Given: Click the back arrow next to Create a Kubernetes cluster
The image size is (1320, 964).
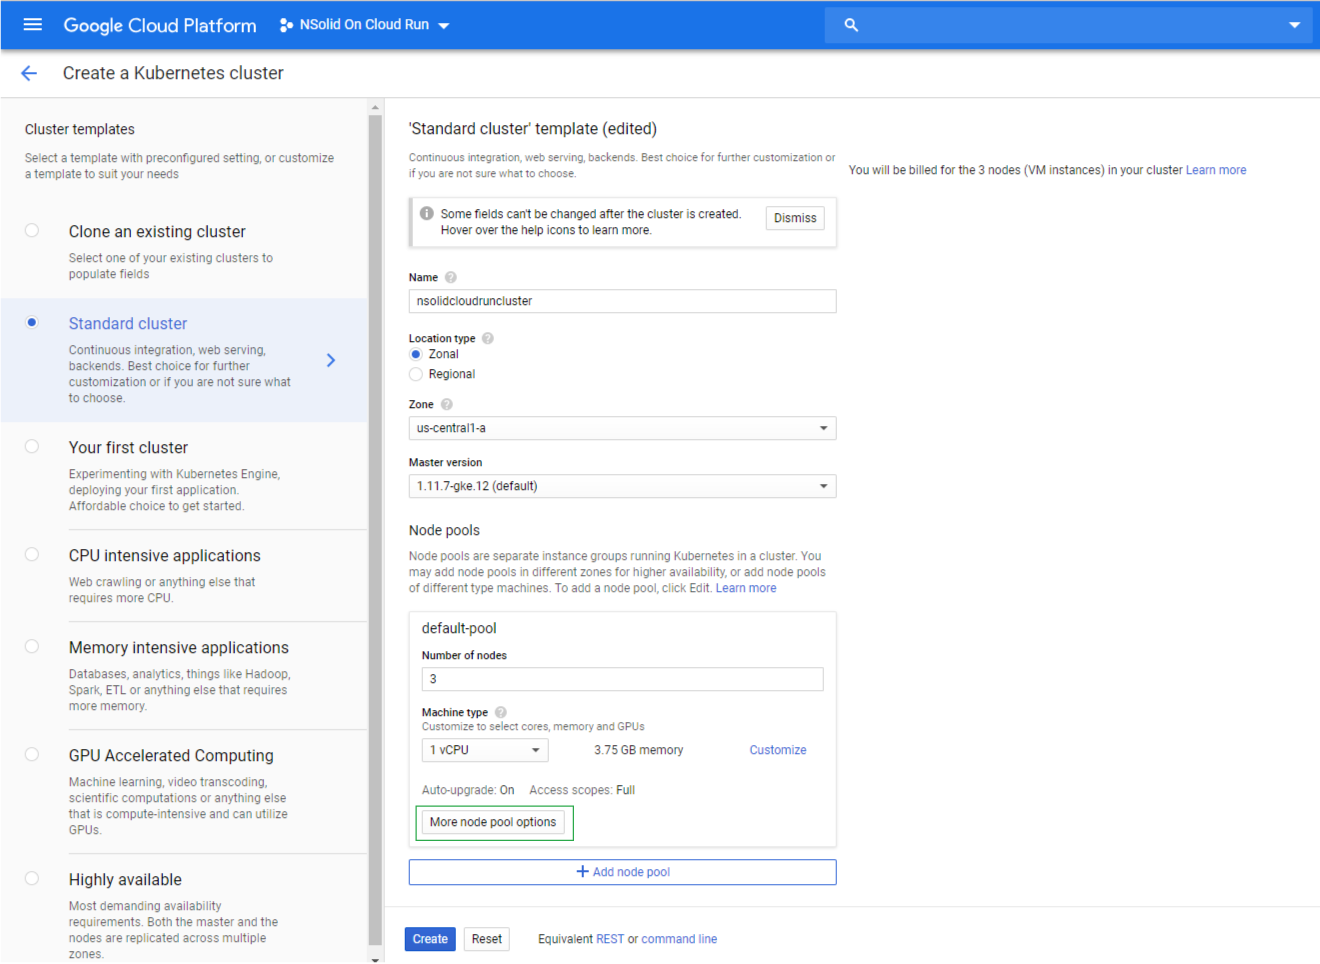Looking at the screenshot, I should [x=29, y=73].
